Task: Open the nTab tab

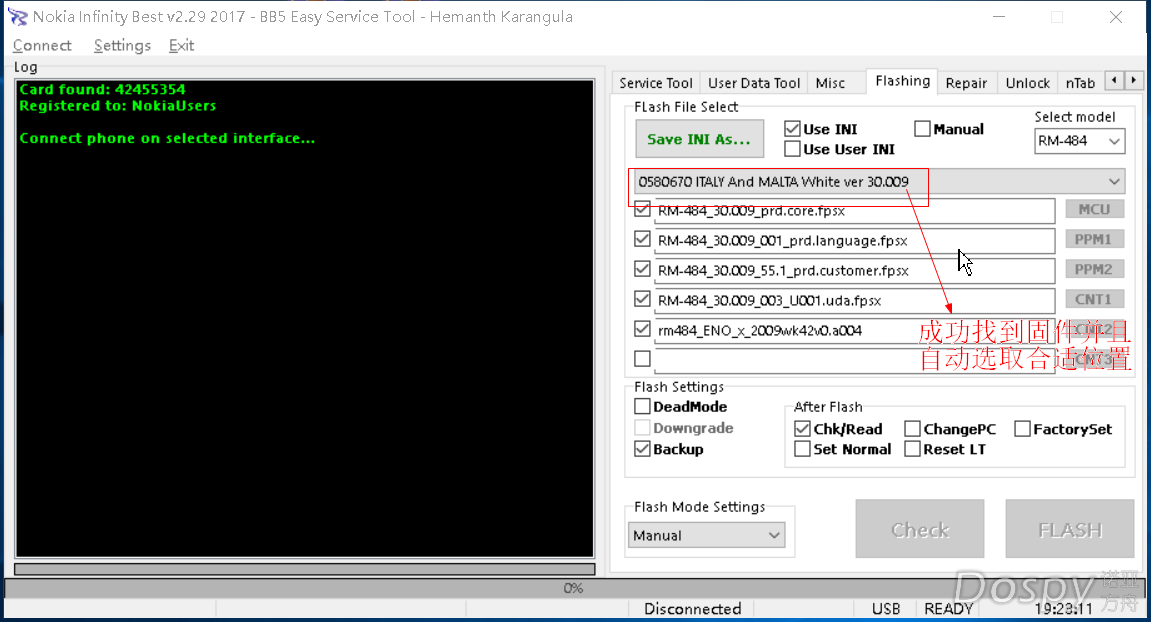Action: tap(1080, 83)
